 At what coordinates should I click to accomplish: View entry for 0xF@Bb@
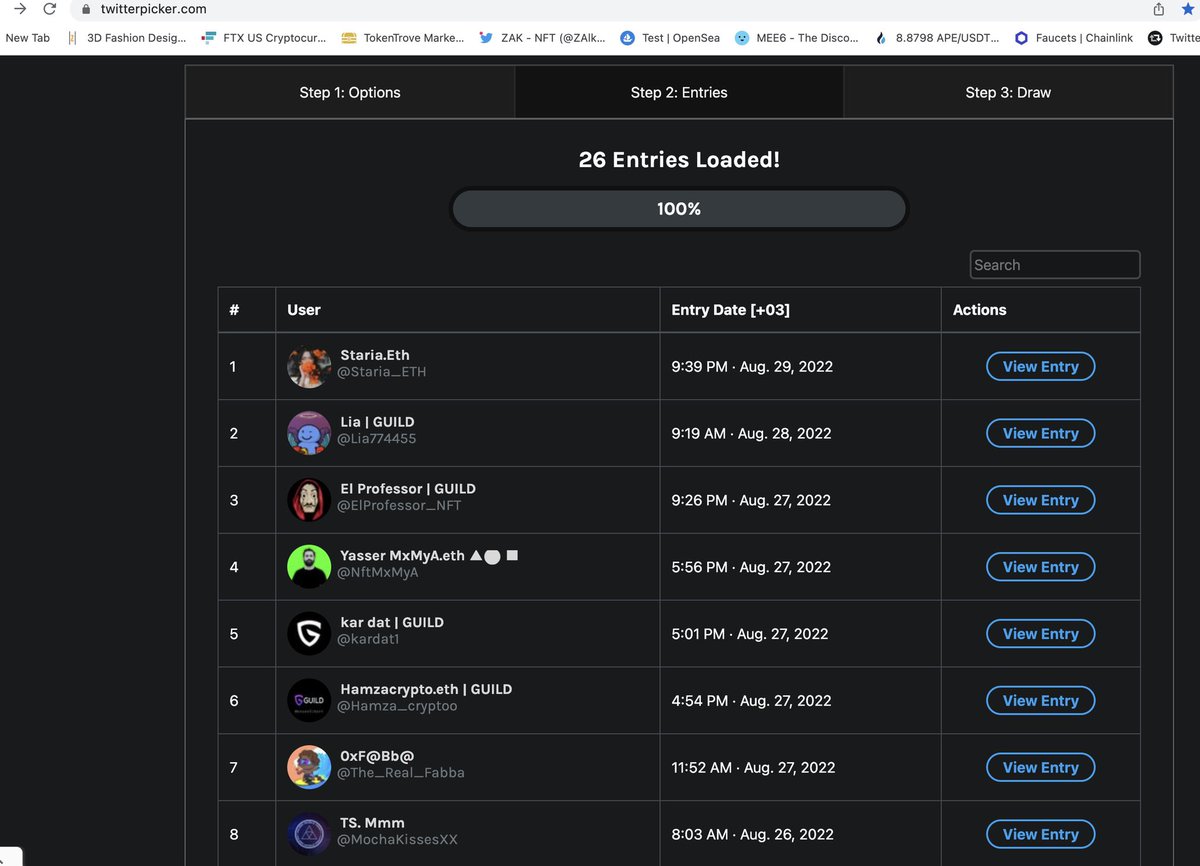click(1040, 768)
